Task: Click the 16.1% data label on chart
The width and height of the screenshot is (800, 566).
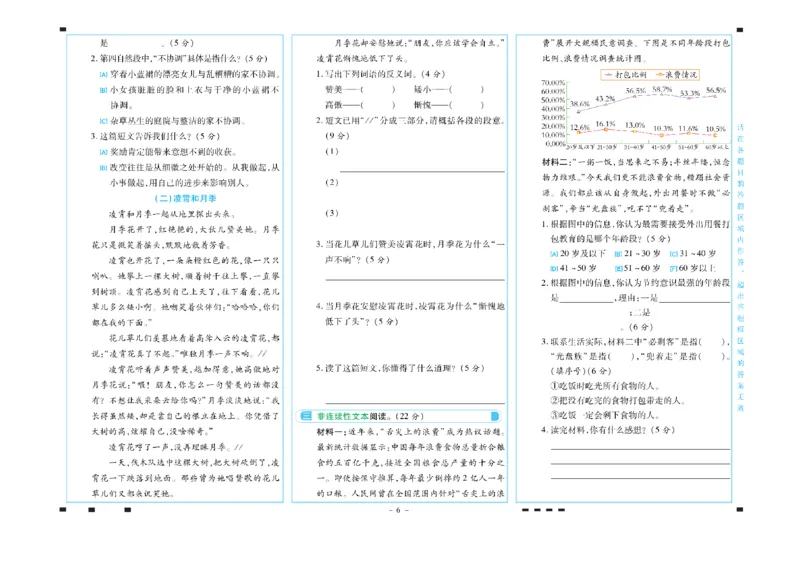Action: (605, 124)
